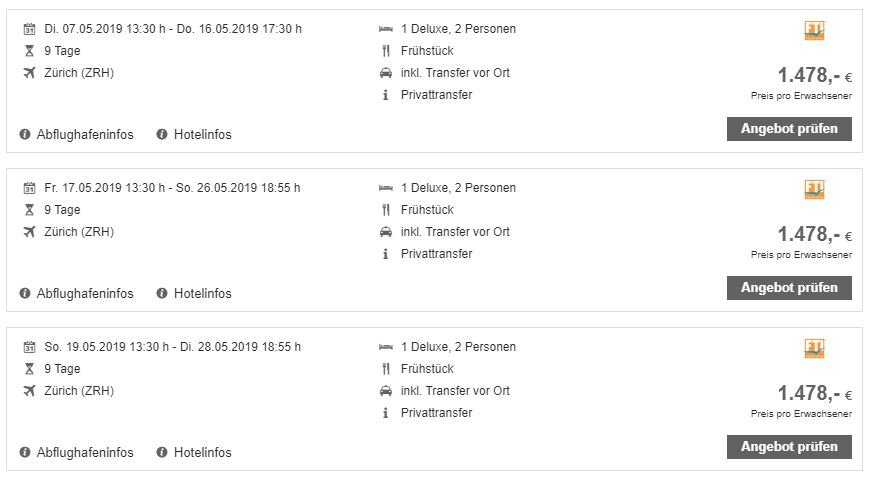Screen dimensions: 869x477
Task: Click the airplane icon in the 17.05.2019 offer
Action: point(29,232)
